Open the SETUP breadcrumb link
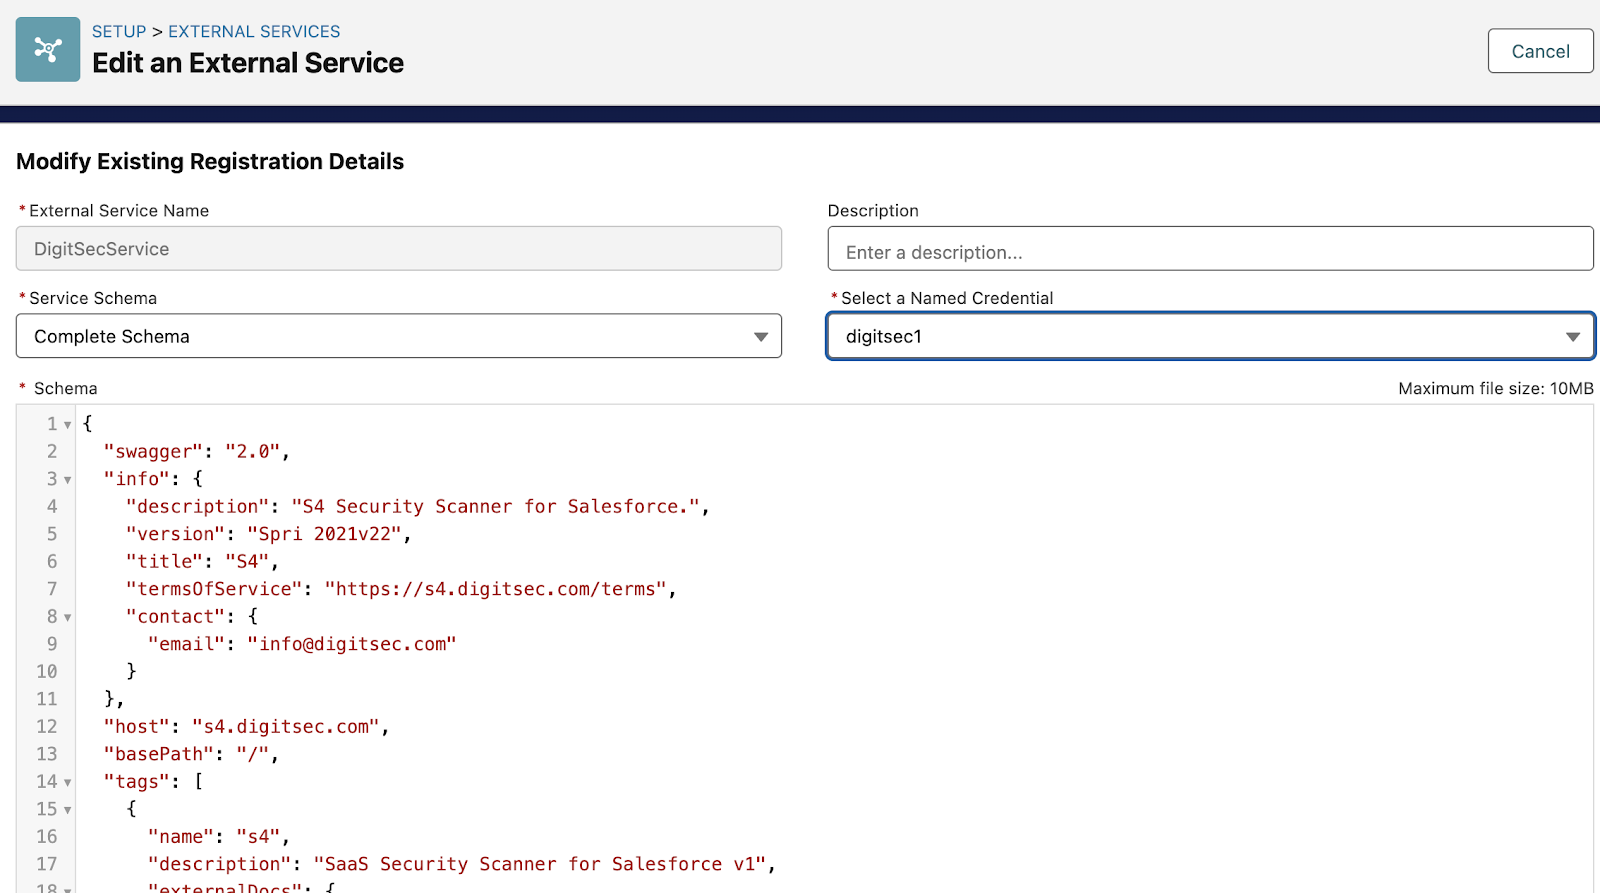This screenshot has width=1600, height=893. pos(119,32)
